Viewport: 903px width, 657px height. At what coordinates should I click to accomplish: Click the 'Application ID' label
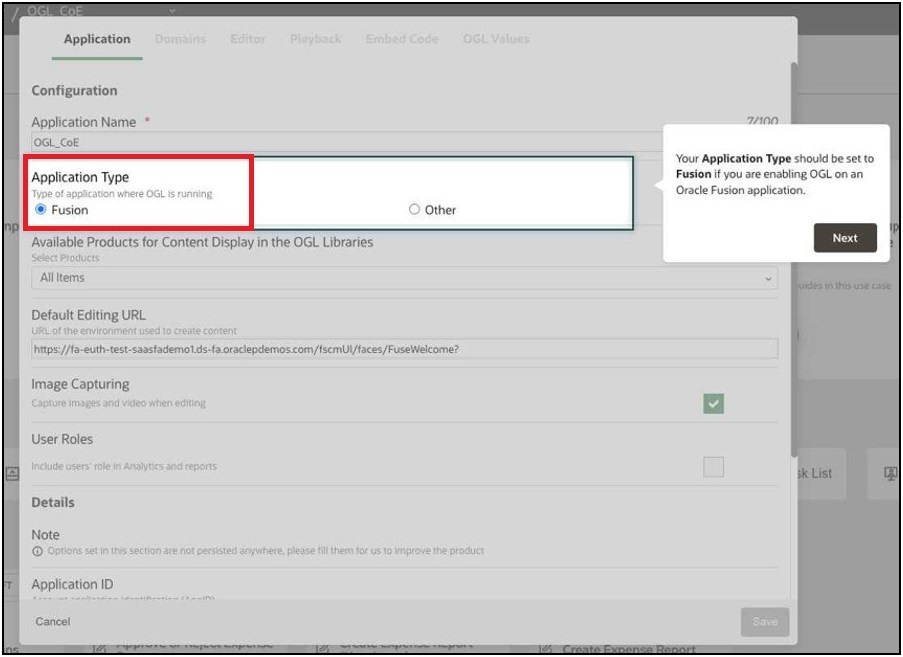[73, 584]
